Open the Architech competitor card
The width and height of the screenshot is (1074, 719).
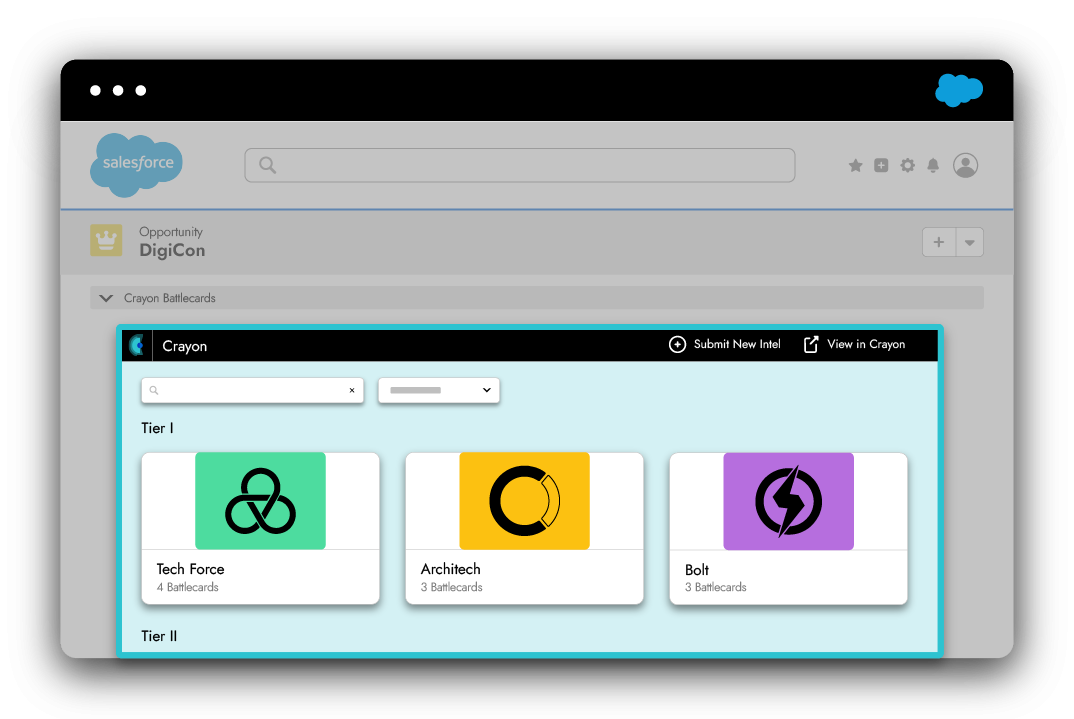tap(524, 528)
